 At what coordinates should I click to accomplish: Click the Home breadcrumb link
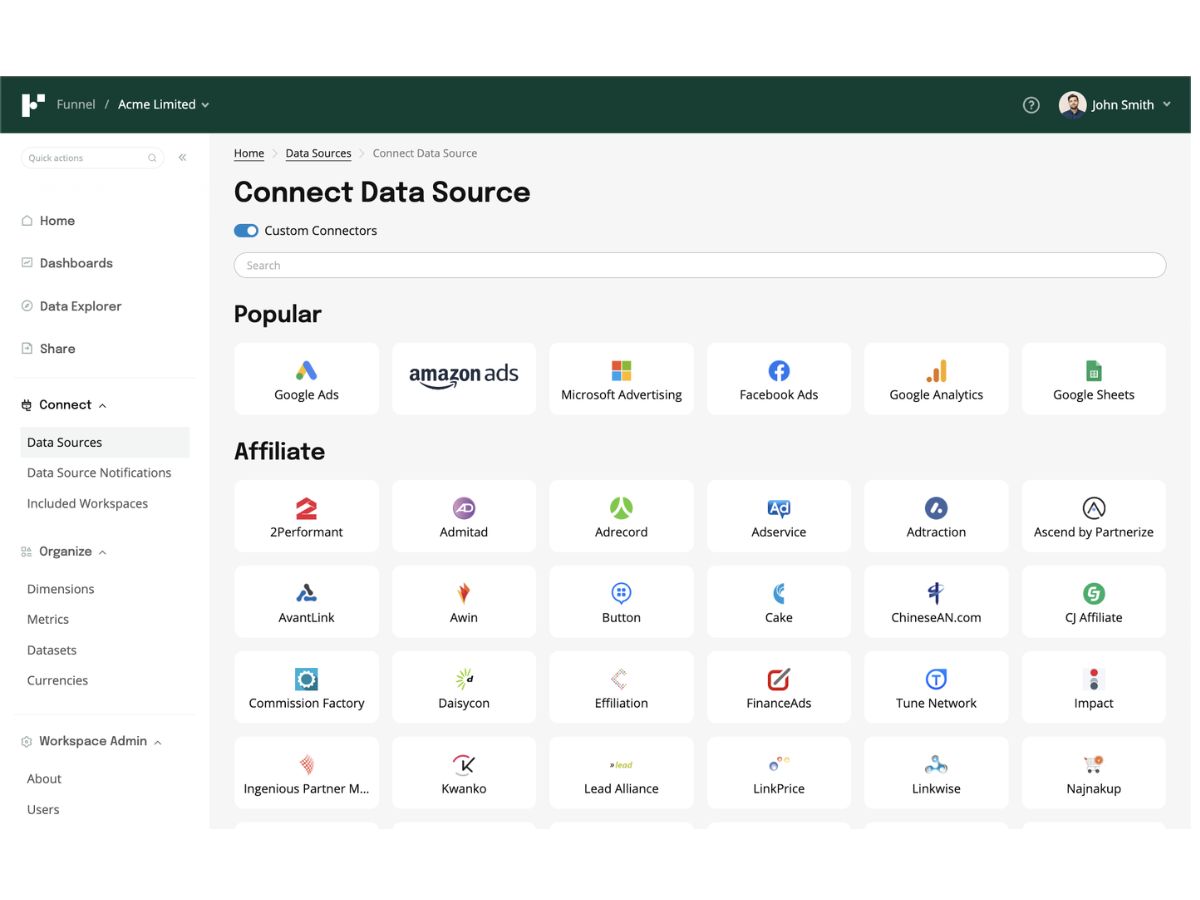249,154
